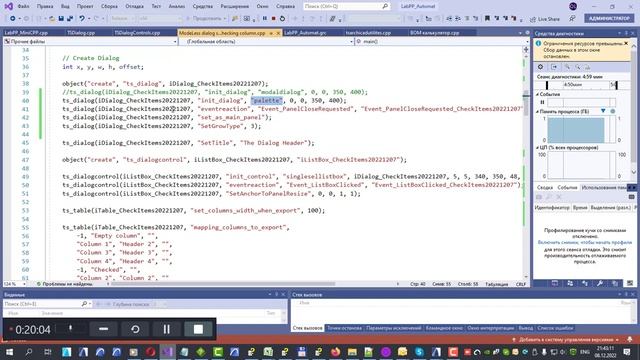Viewport: 640px width, 360px height.
Task: Click the Restart debugging icon
Action: 282,18
